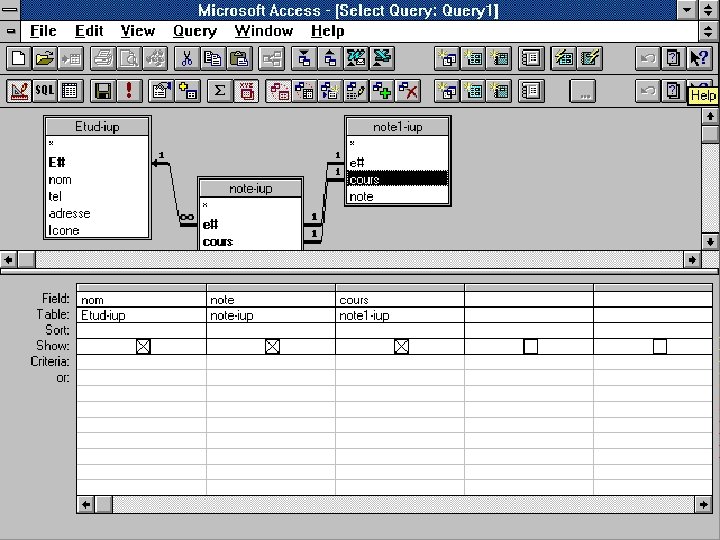Switch to Design View ruler icon
The image size is (720, 540).
[x=19, y=90]
